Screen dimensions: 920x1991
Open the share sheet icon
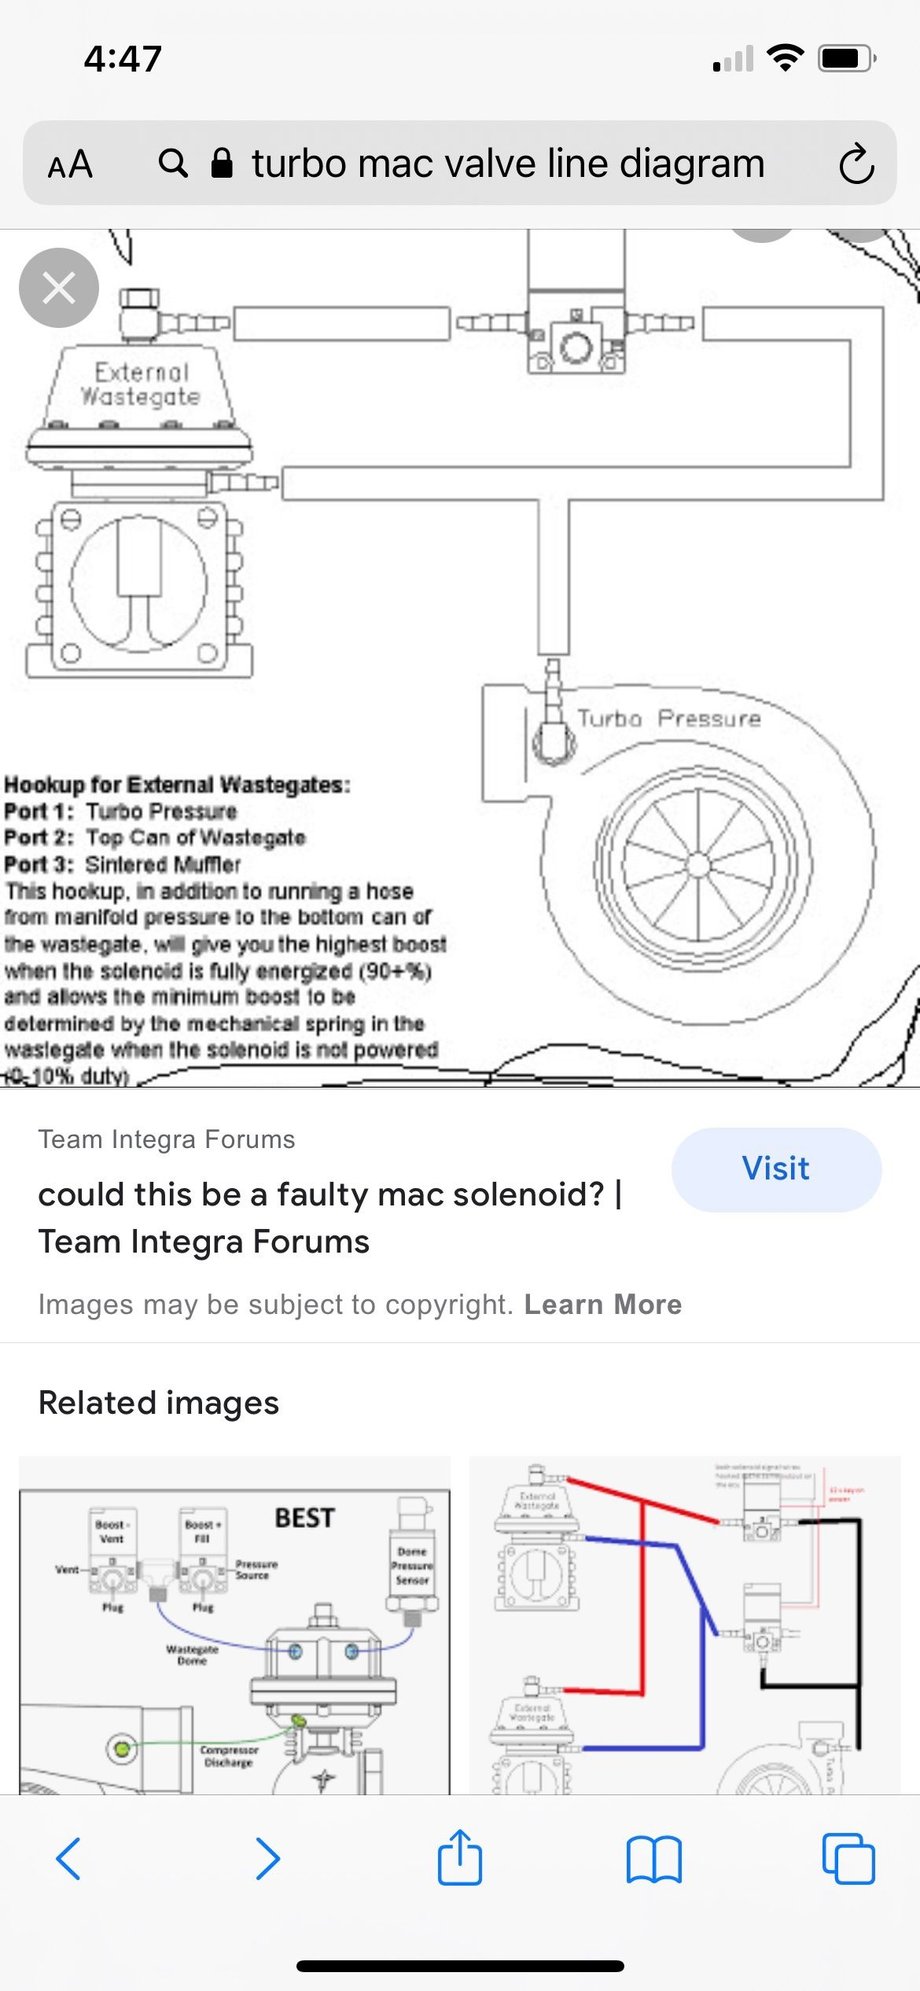[x=460, y=1857]
